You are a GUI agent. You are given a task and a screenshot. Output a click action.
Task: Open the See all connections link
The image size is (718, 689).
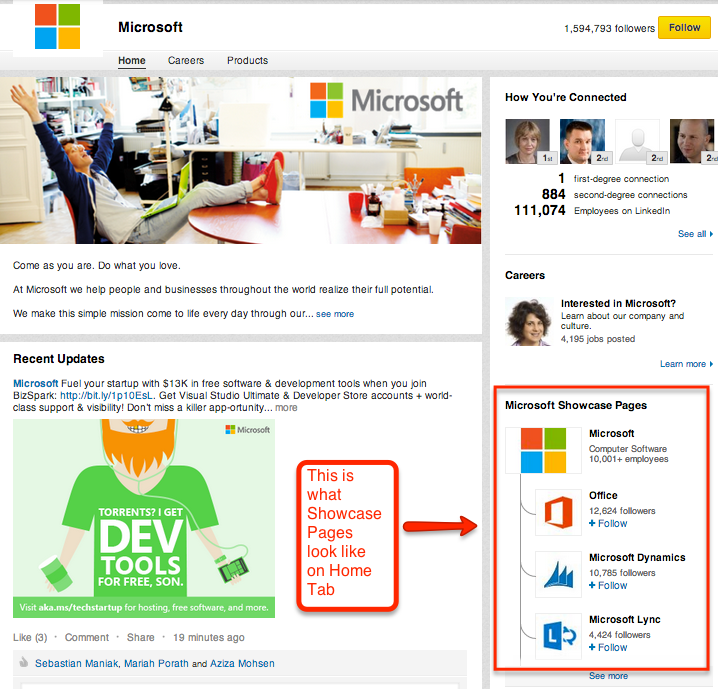tap(695, 234)
